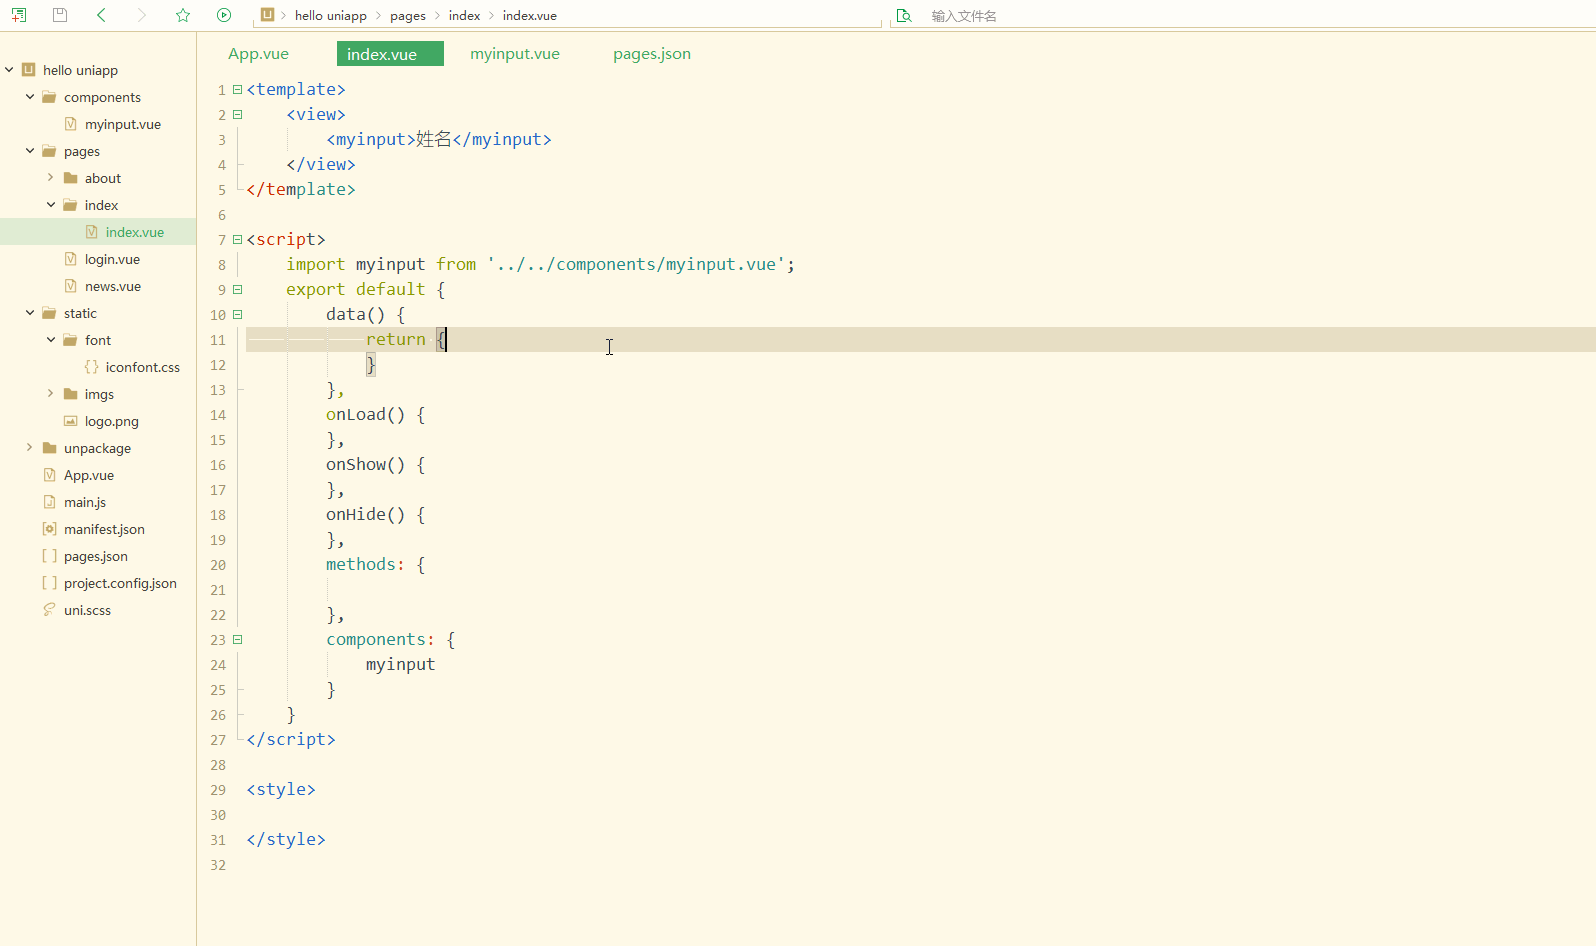The image size is (1596, 946).
Task: Click the login.vue file icon
Action: click(70, 259)
